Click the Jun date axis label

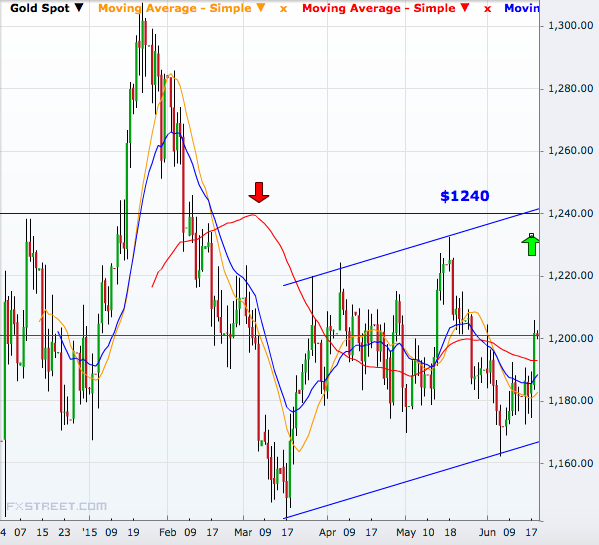coord(487,532)
